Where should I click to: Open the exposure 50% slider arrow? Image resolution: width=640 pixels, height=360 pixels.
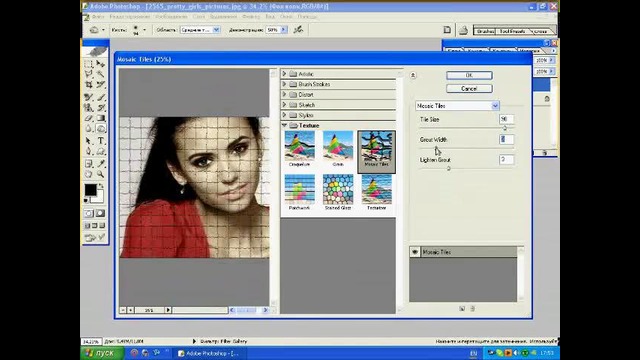point(284,30)
